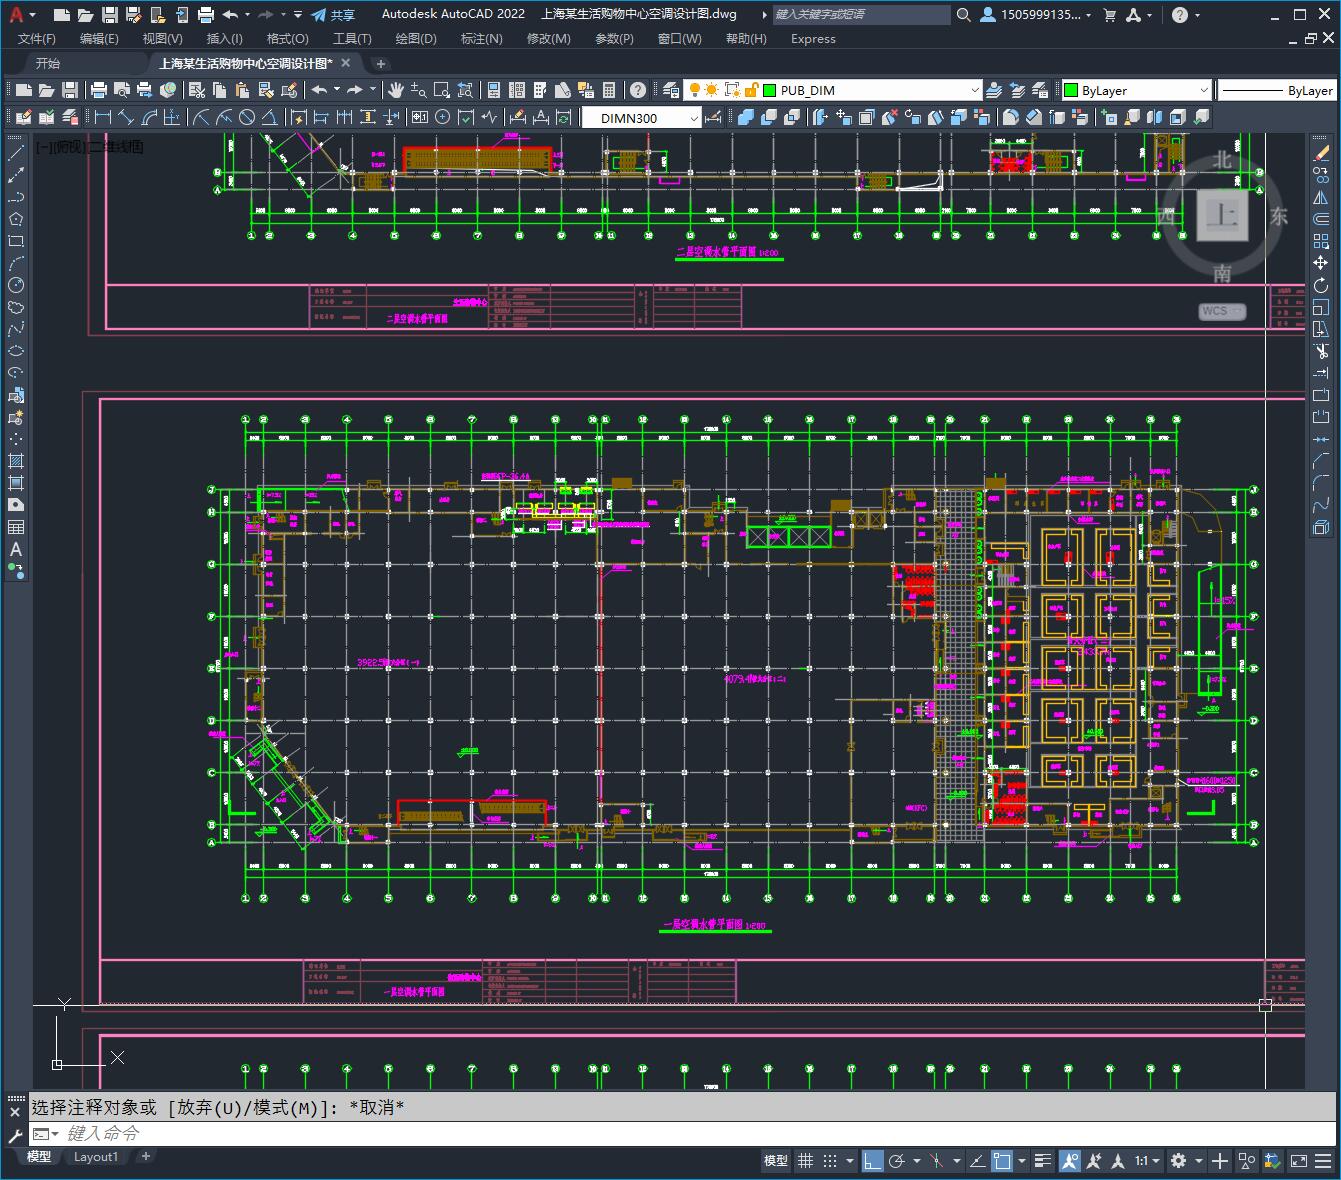
Task: Expand the undo history dropdown arrow in the standard toolbar
Action: (337, 90)
